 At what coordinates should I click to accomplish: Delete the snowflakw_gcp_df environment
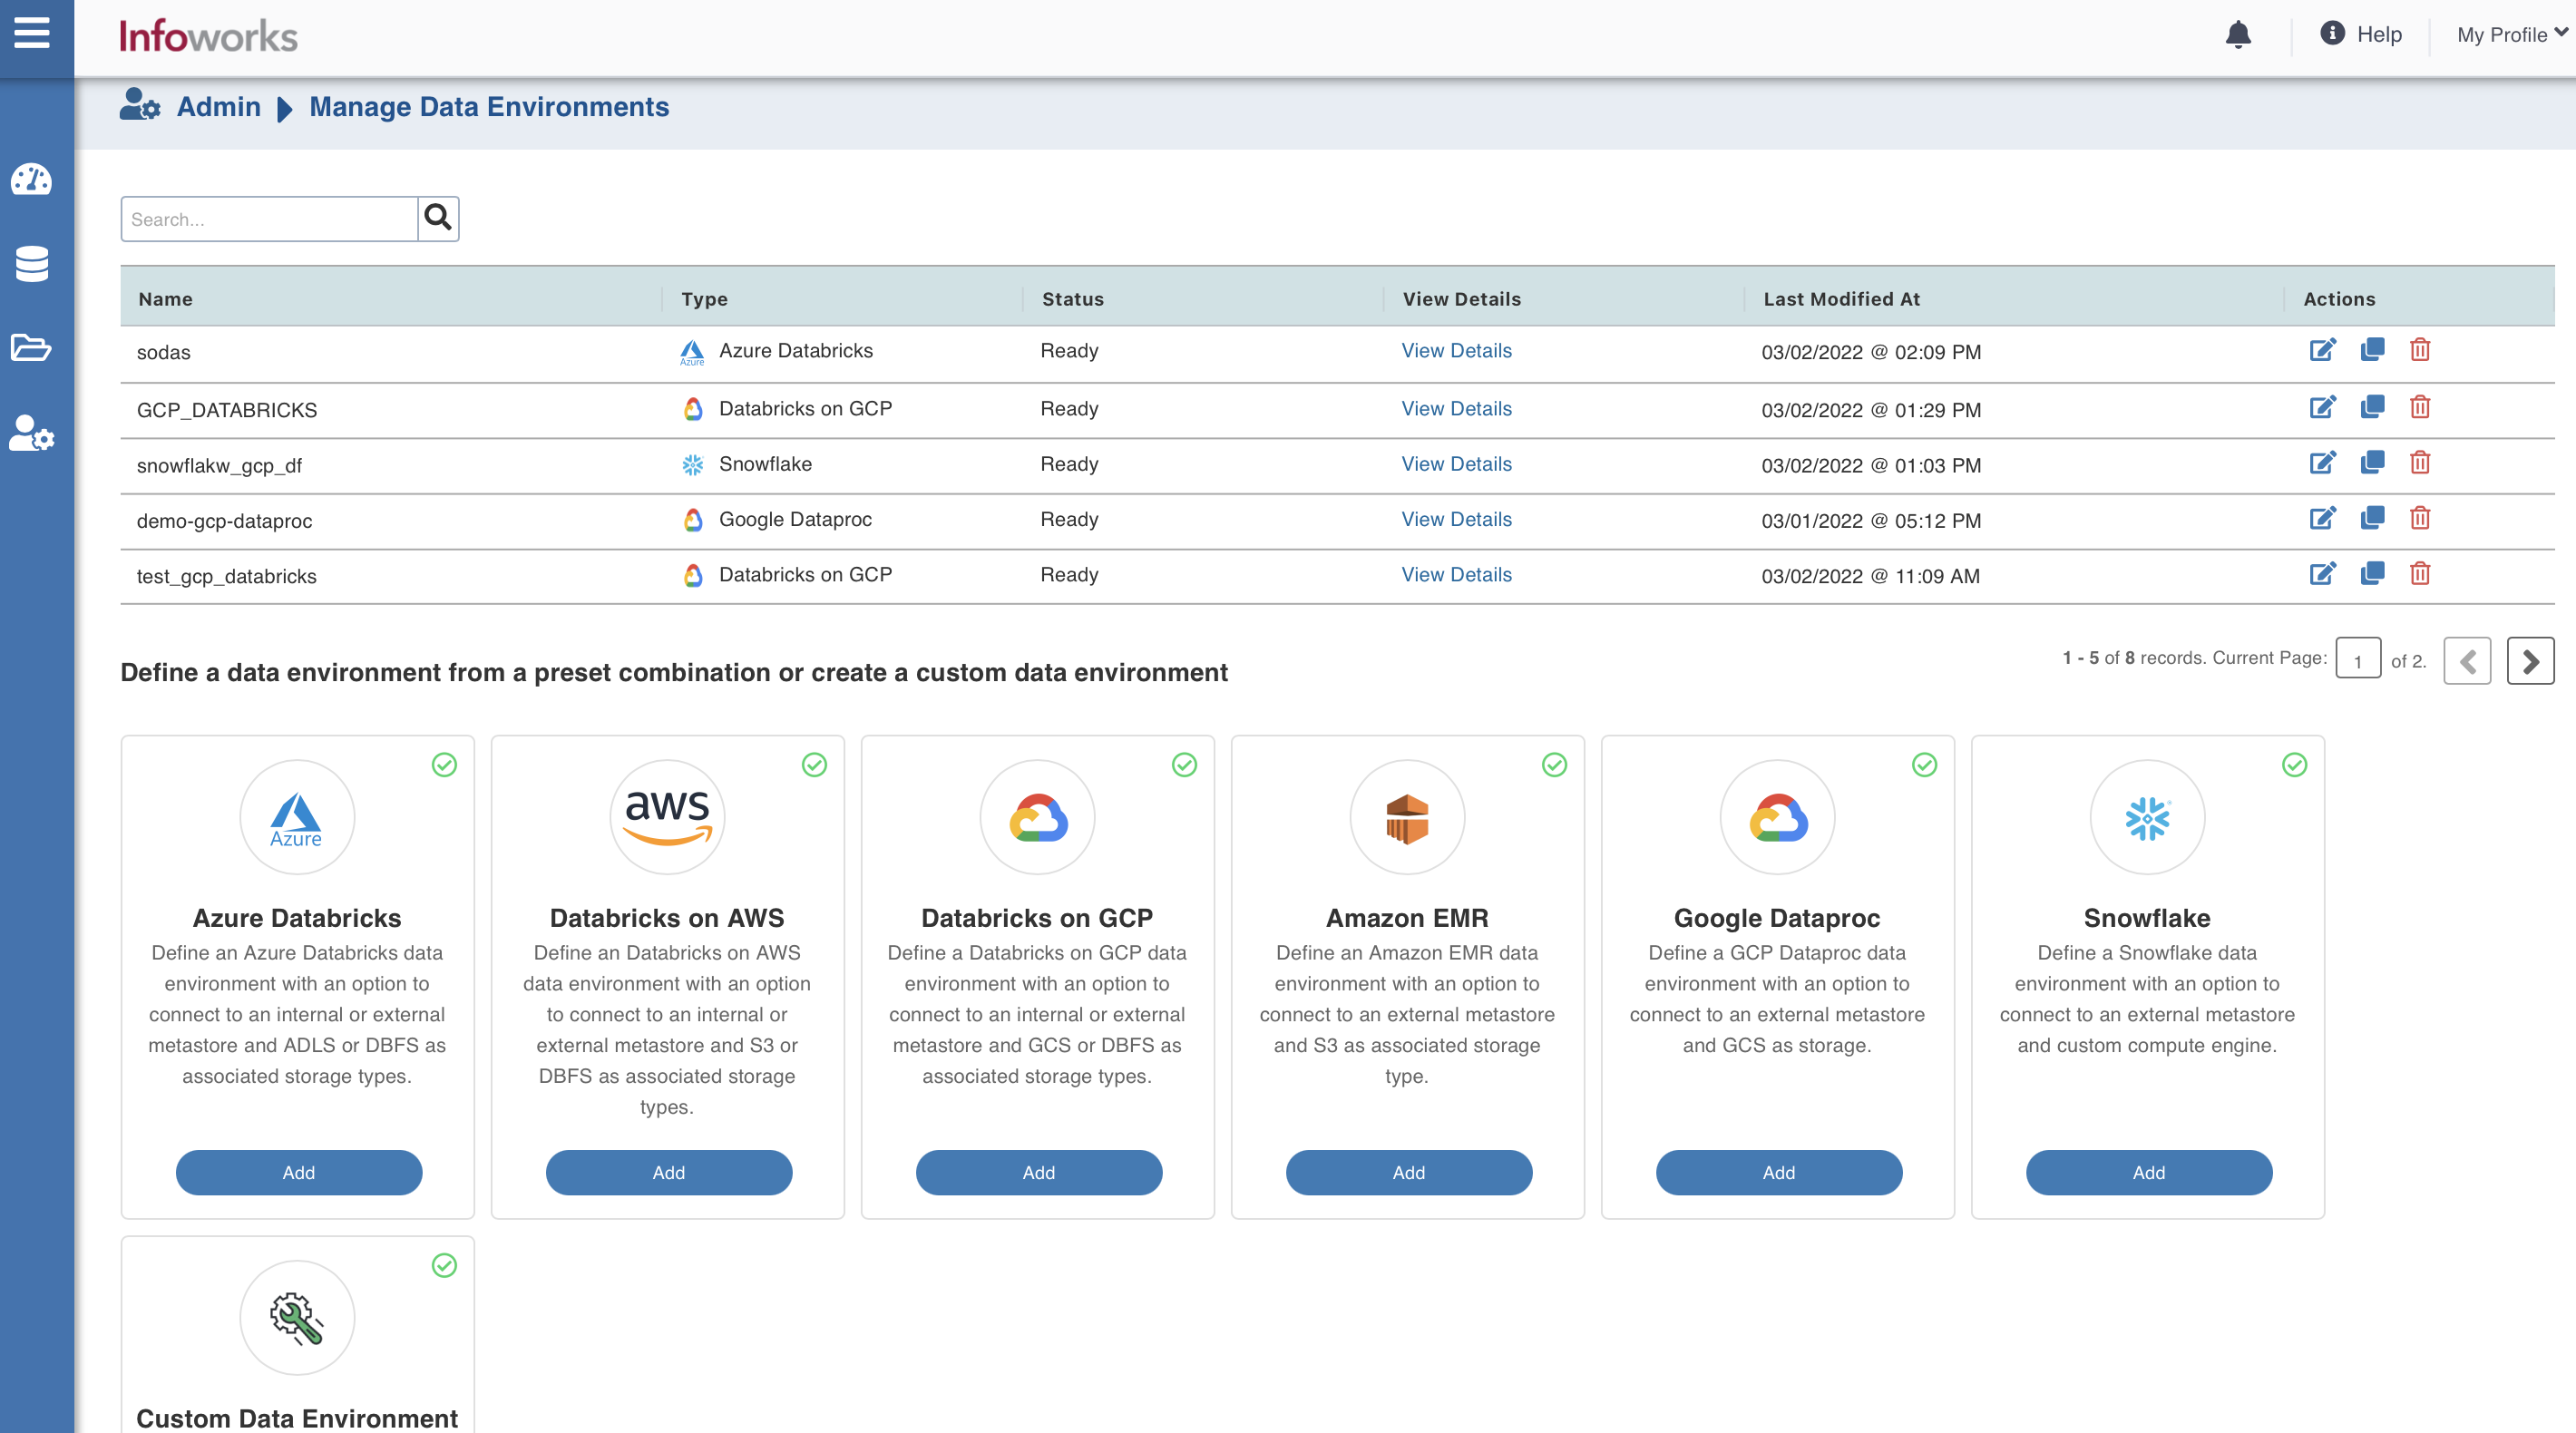click(x=2420, y=463)
